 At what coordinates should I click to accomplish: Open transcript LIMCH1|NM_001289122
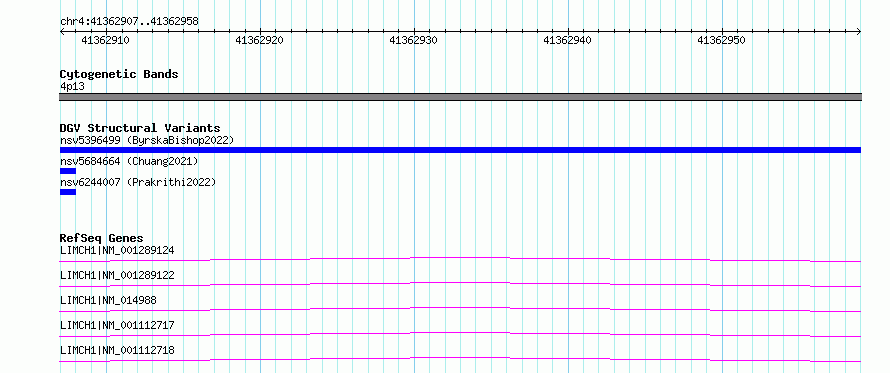point(117,275)
